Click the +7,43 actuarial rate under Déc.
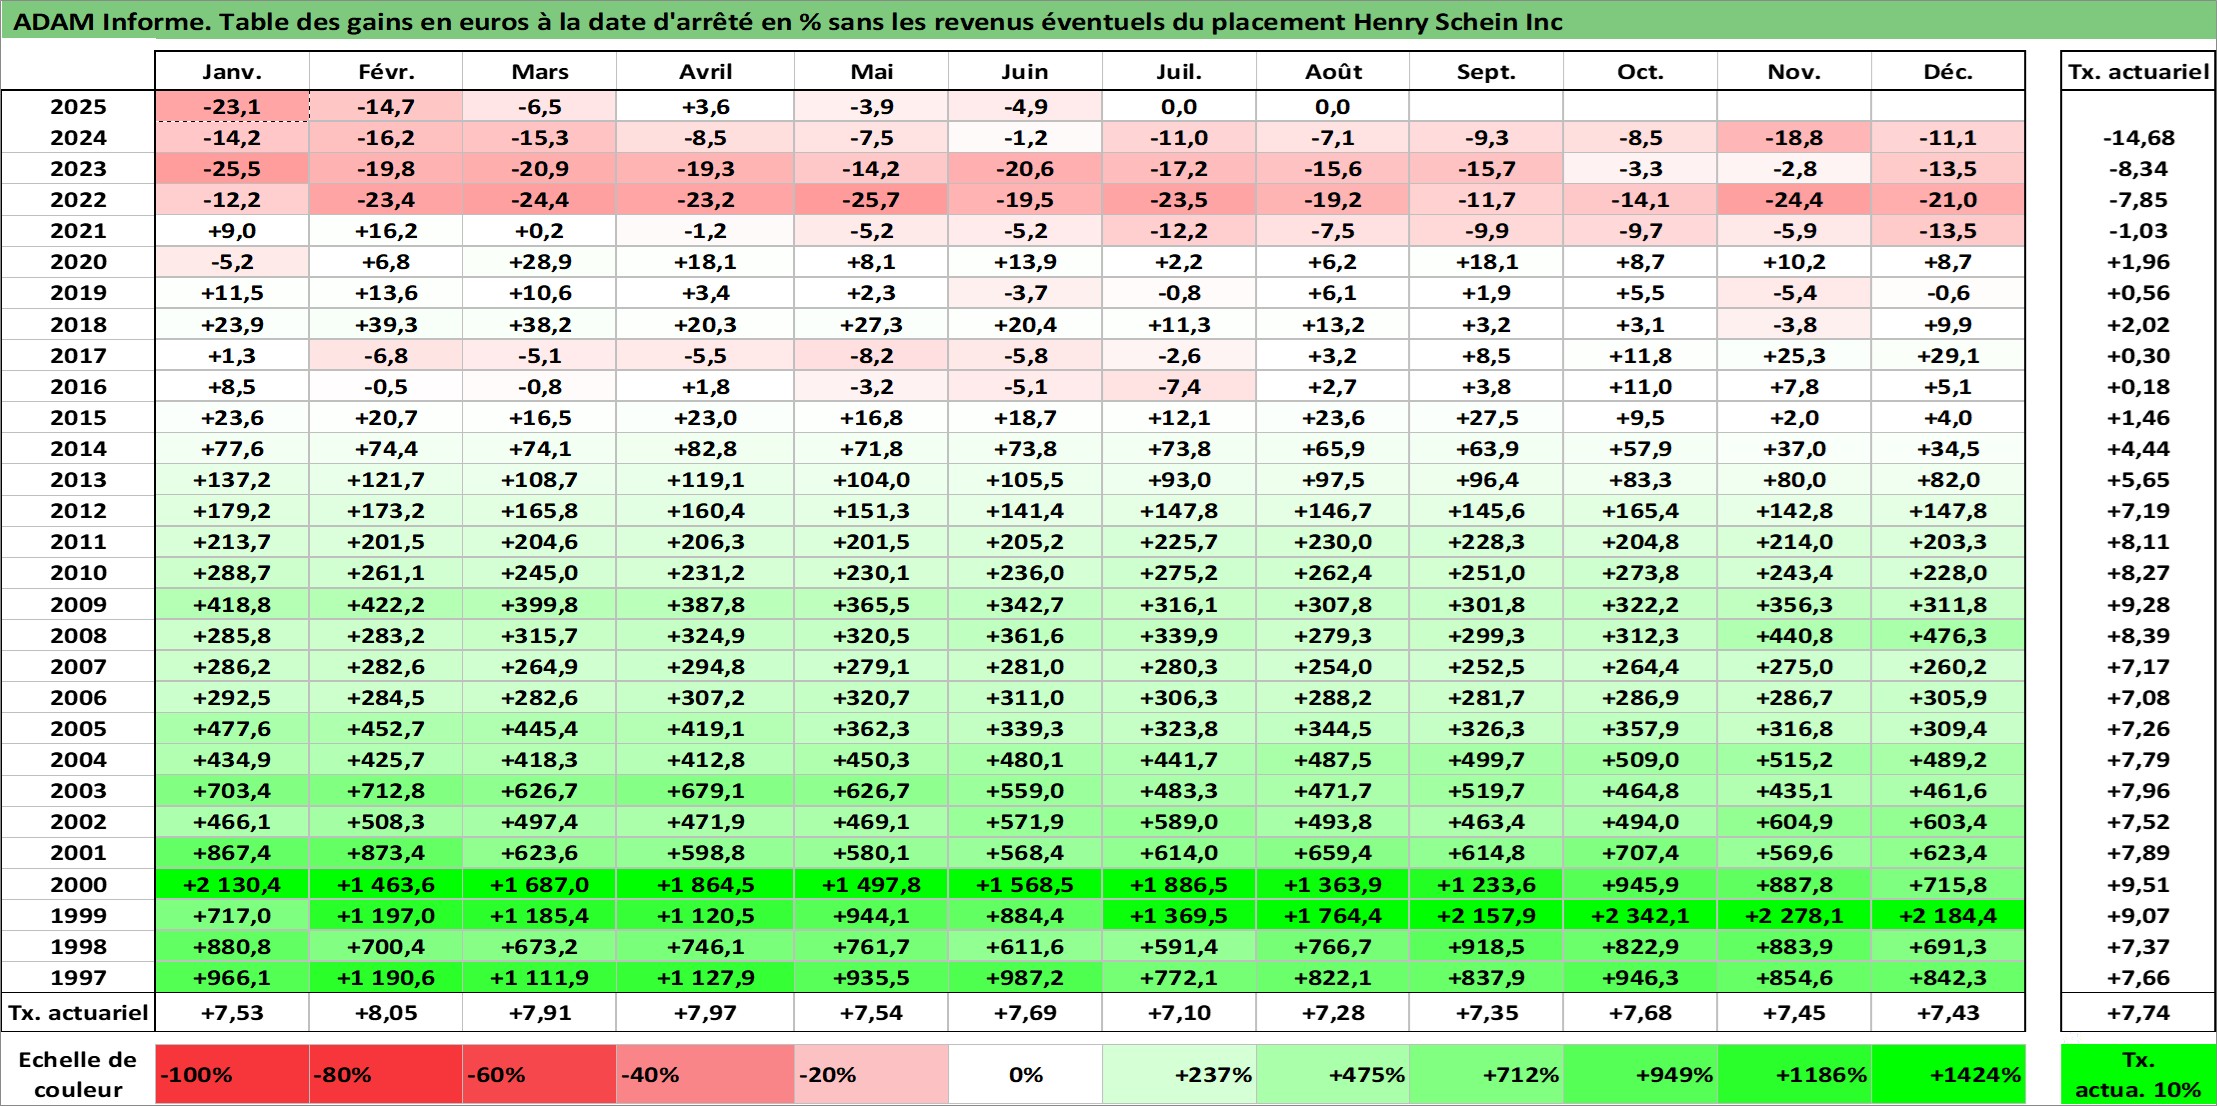 click(x=1948, y=1013)
